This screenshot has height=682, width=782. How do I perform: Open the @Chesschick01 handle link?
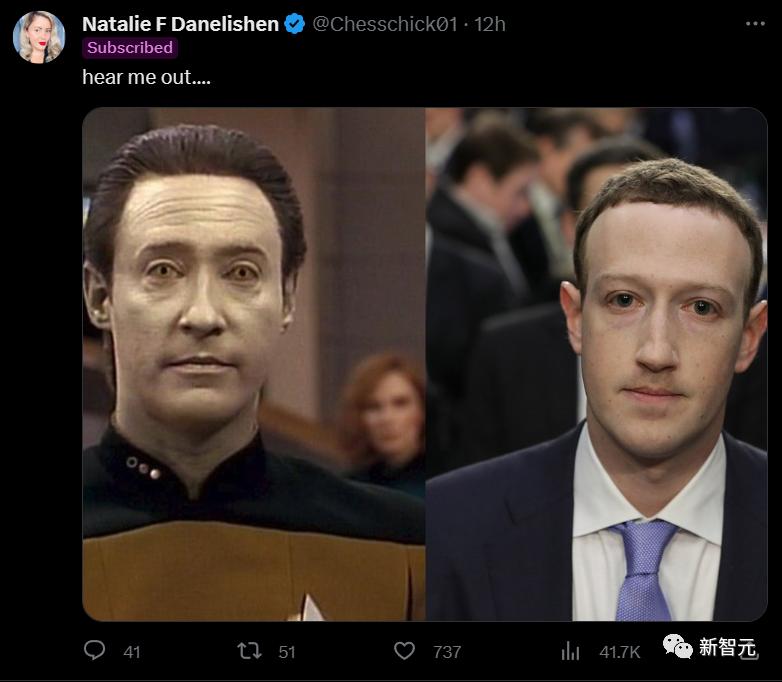[x=385, y=24]
